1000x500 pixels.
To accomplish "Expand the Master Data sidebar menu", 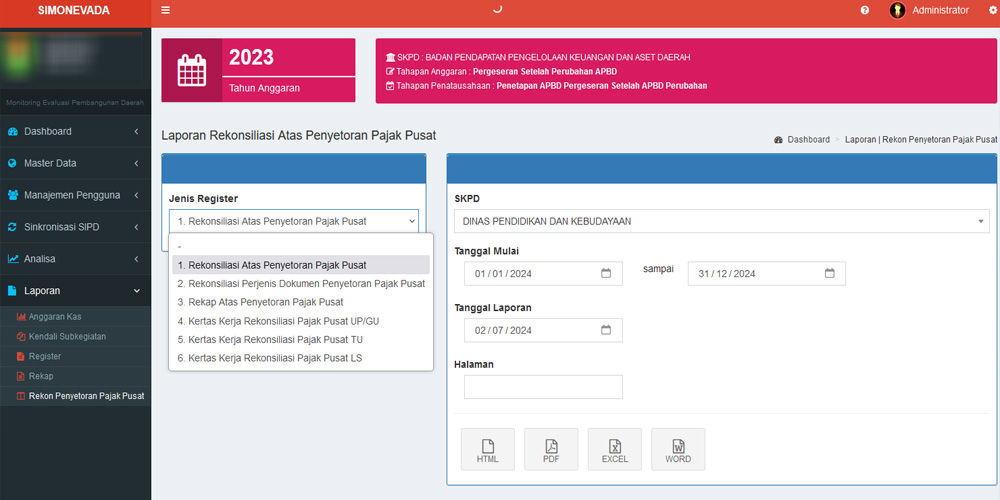I will (x=75, y=163).
